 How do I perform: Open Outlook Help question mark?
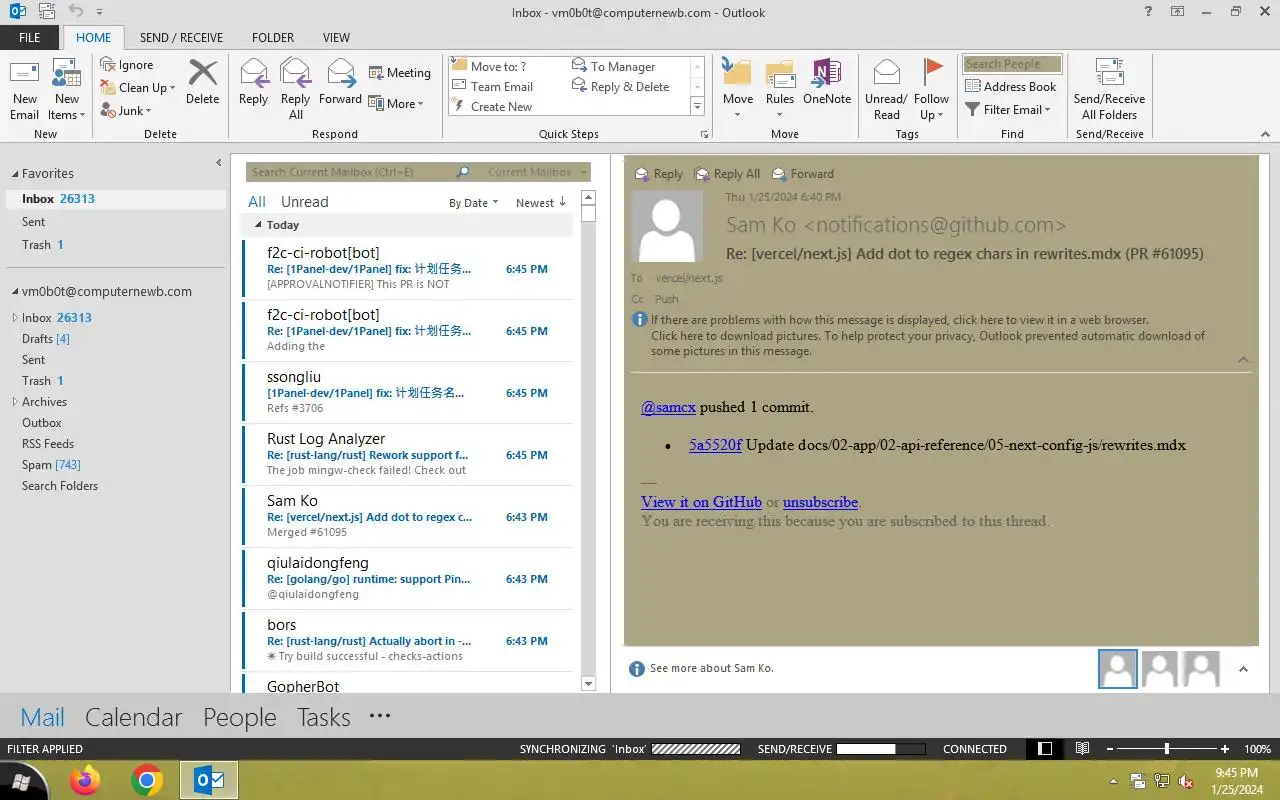1147,12
